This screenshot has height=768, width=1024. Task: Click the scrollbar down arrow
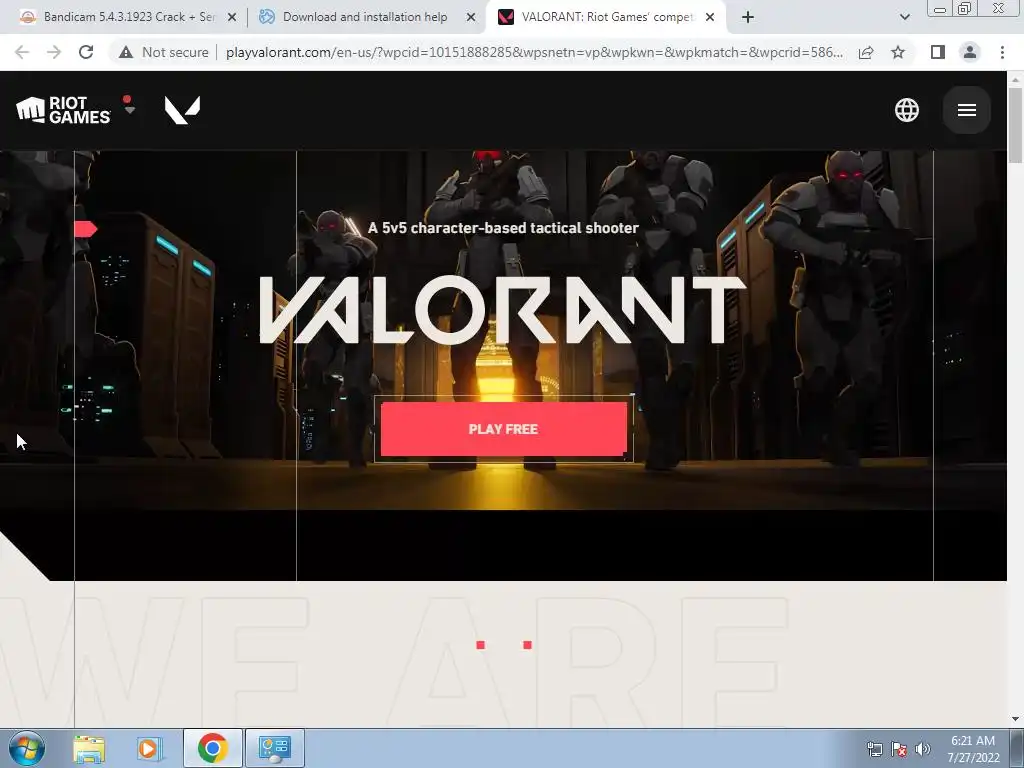1015,718
